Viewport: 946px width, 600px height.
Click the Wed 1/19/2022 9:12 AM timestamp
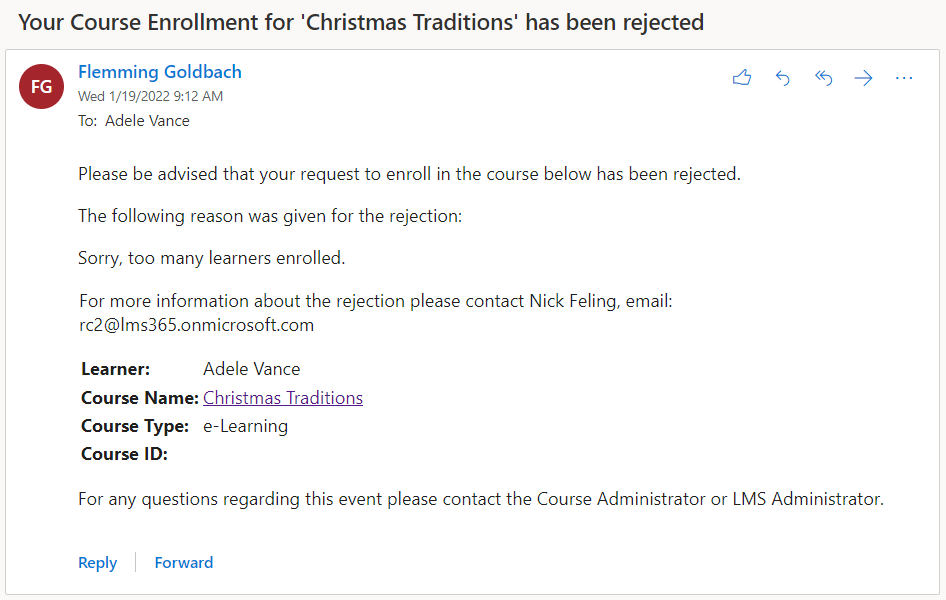pyautogui.click(x=150, y=97)
